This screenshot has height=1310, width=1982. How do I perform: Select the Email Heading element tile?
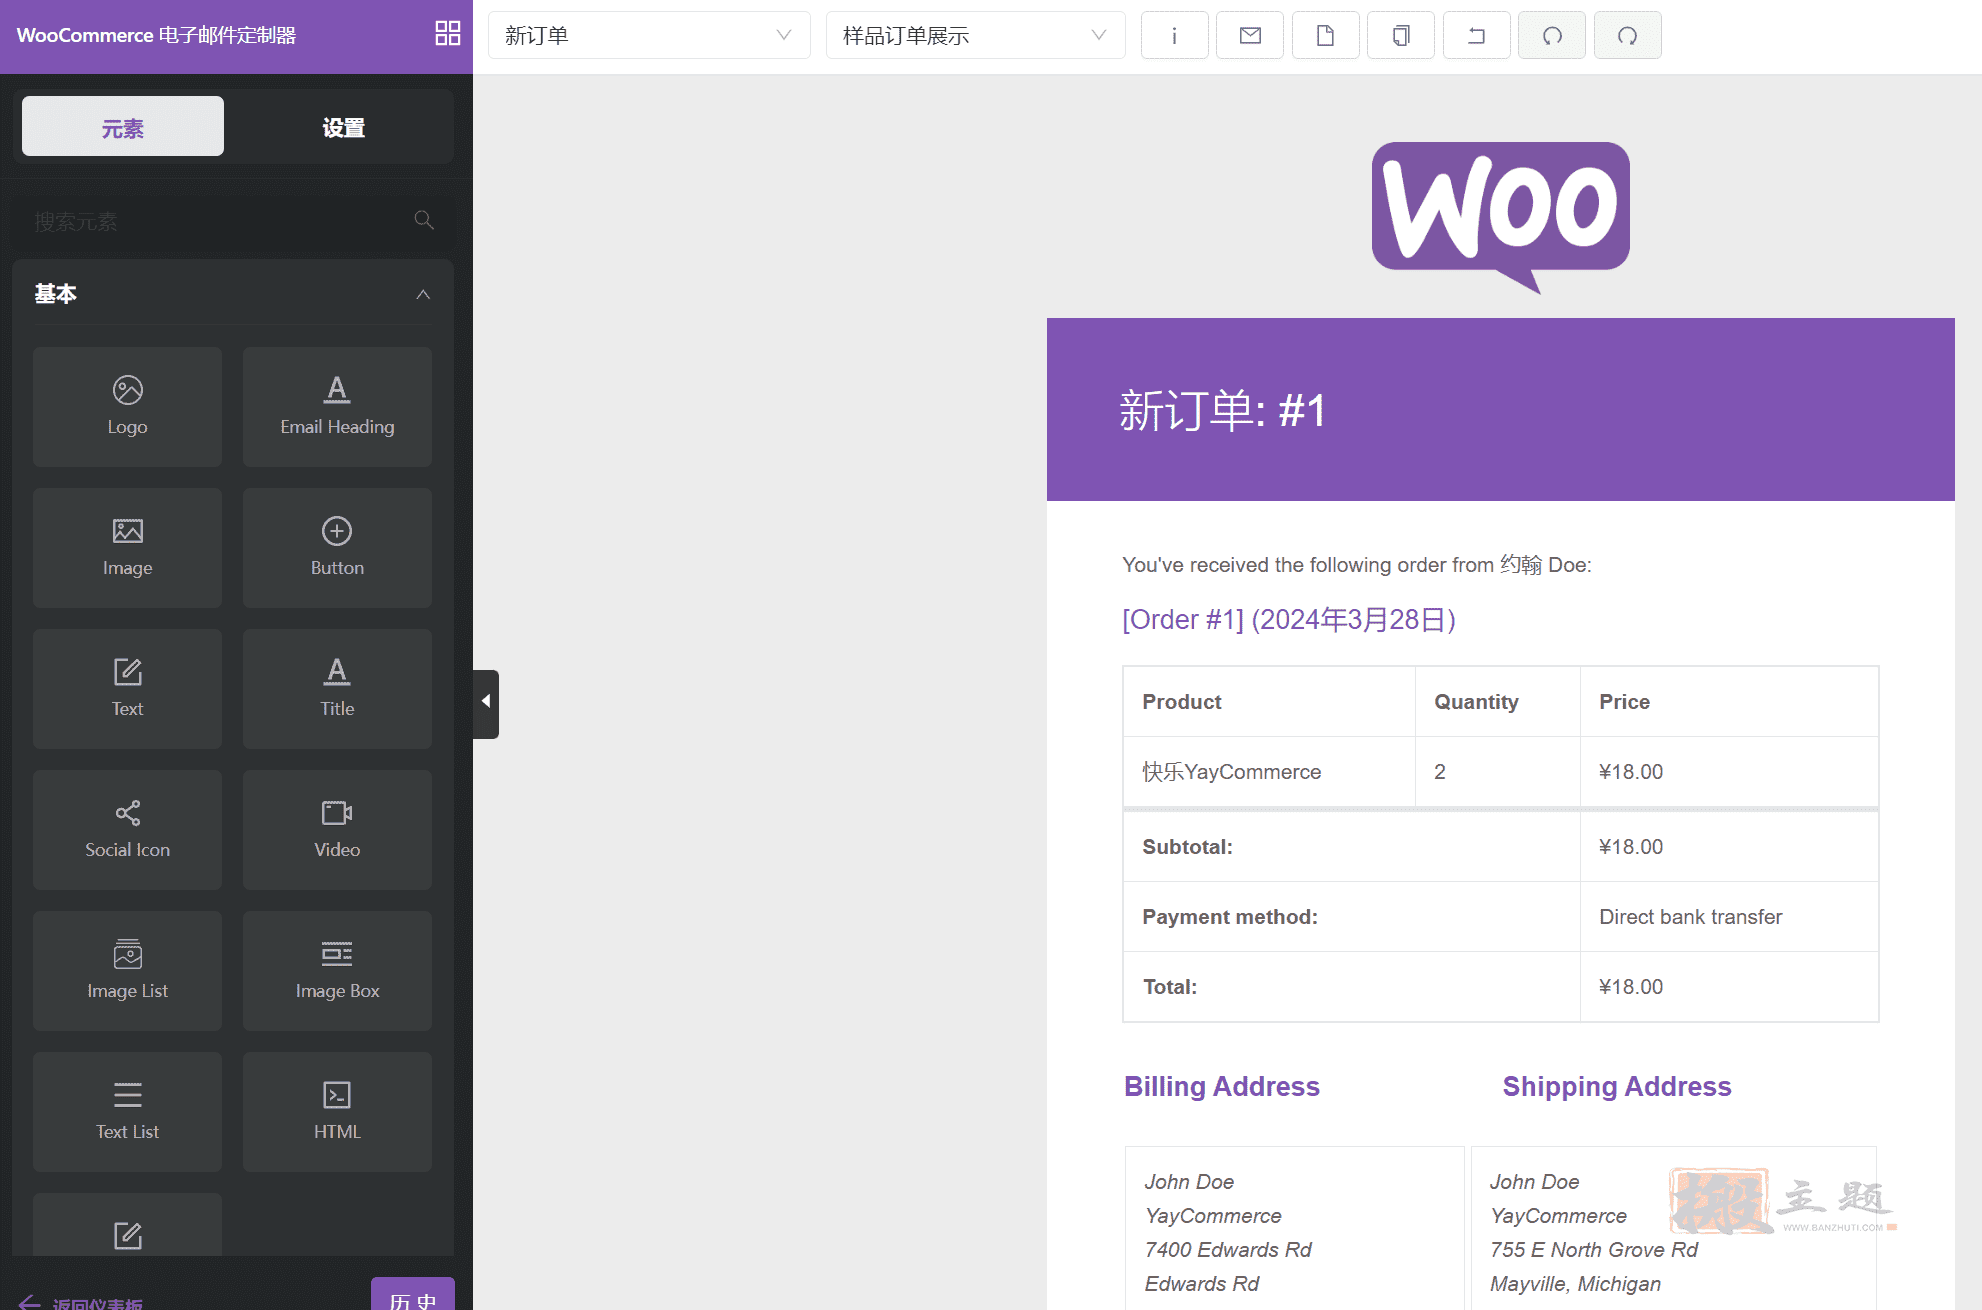[x=337, y=406]
